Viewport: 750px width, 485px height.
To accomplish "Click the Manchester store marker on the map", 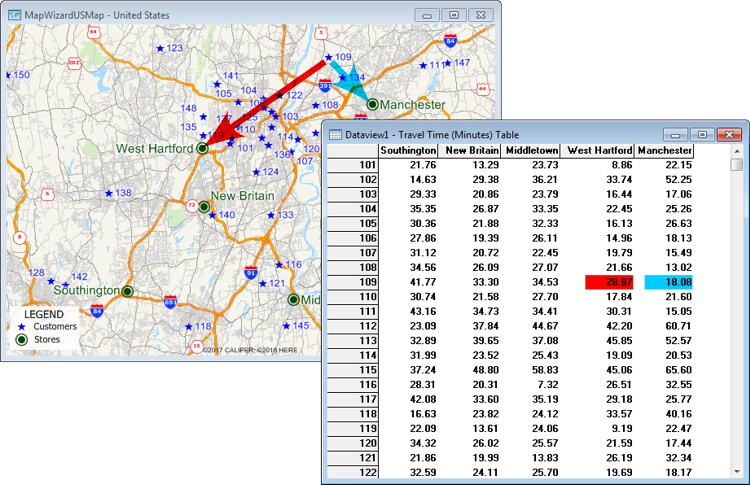I will (373, 104).
